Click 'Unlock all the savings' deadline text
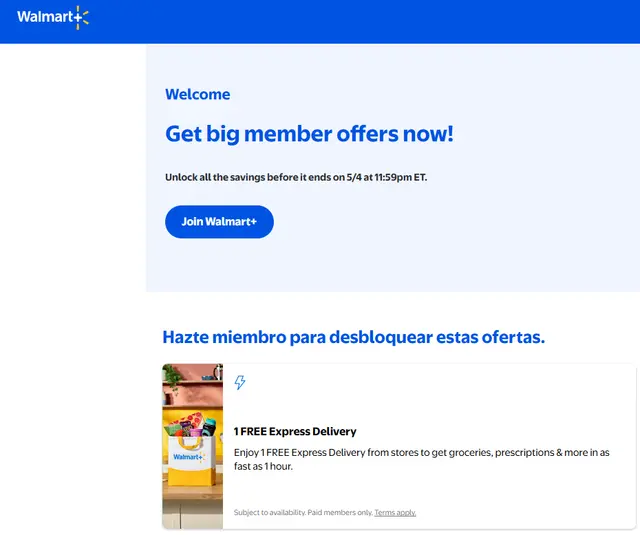640x535 pixels. [x=296, y=177]
